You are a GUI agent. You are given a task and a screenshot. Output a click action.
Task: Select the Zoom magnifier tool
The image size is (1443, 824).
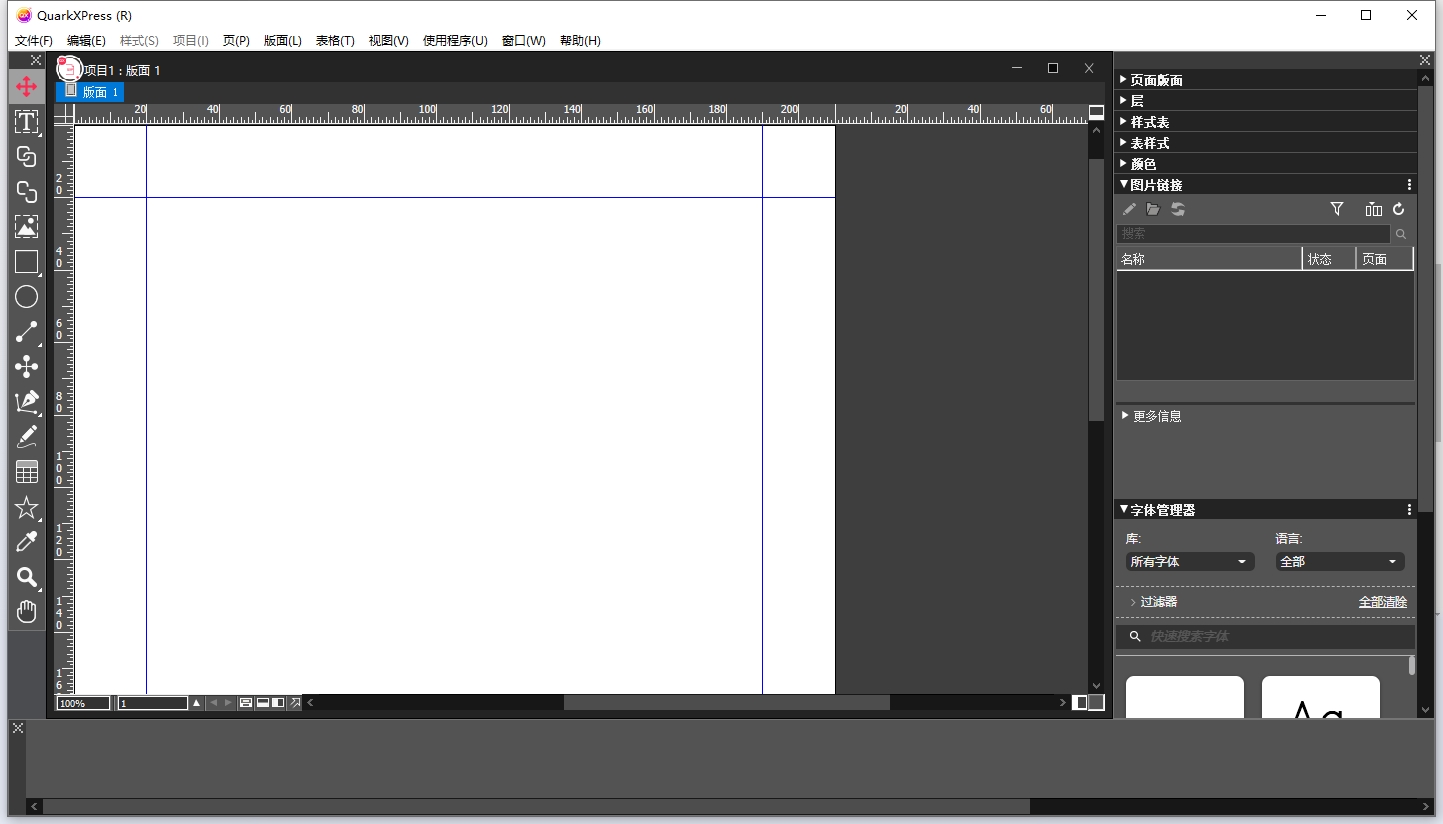pos(27,577)
